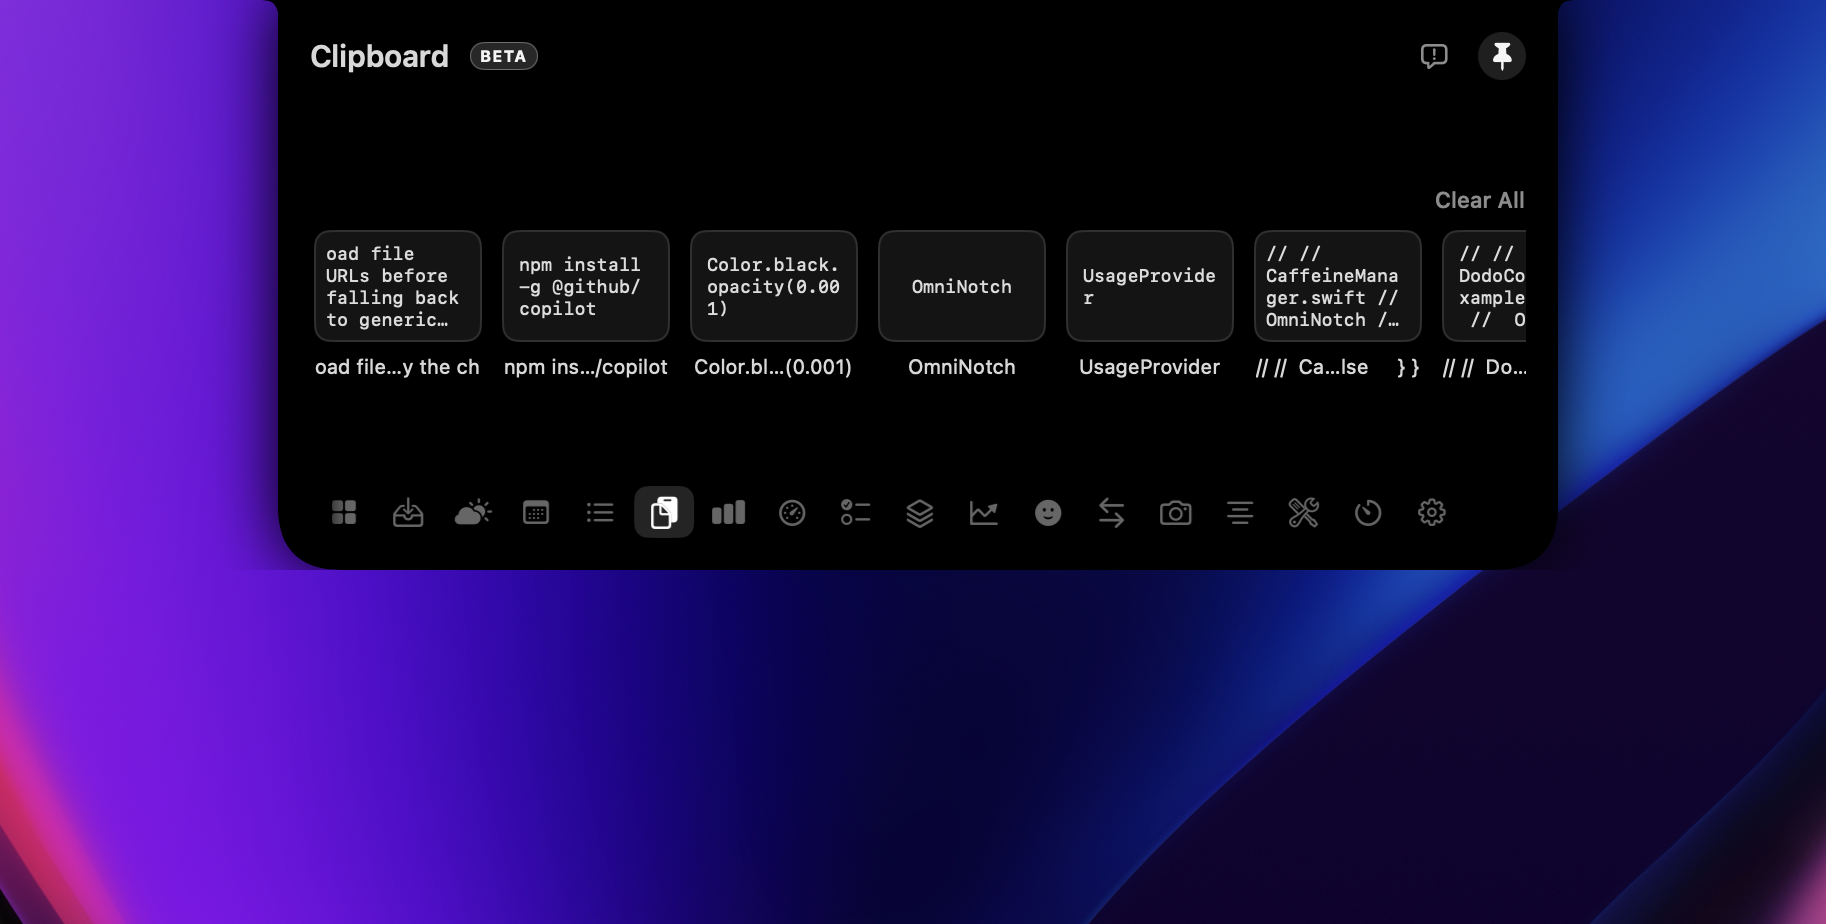The height and width of the screenshot is (924, 1826).
Task: Click the 'npm ins.../copilot' caption
Action: tap(586, 367)
